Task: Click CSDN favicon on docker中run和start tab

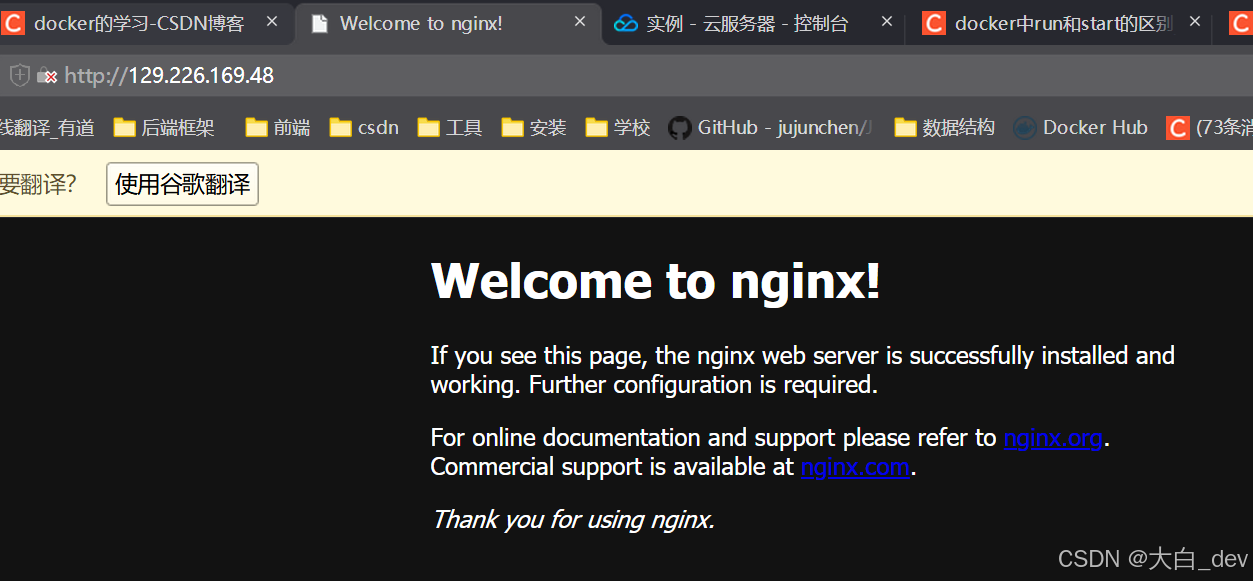Action: (933, 23)
